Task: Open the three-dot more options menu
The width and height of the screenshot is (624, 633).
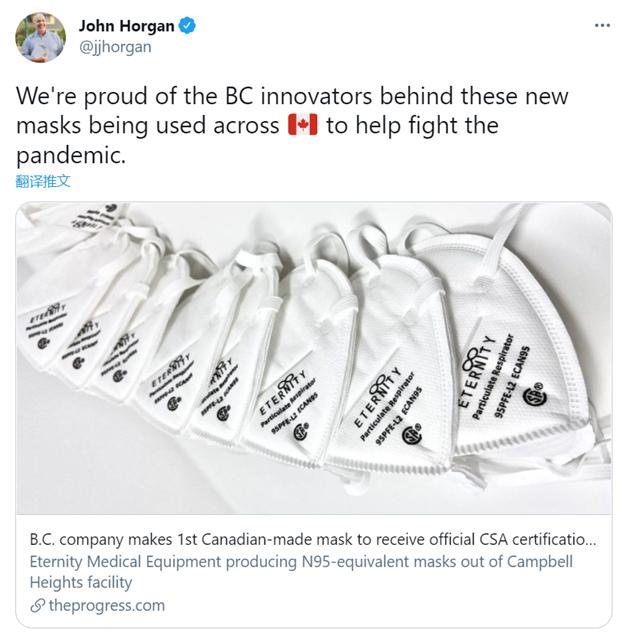Action: click(602, 26)
